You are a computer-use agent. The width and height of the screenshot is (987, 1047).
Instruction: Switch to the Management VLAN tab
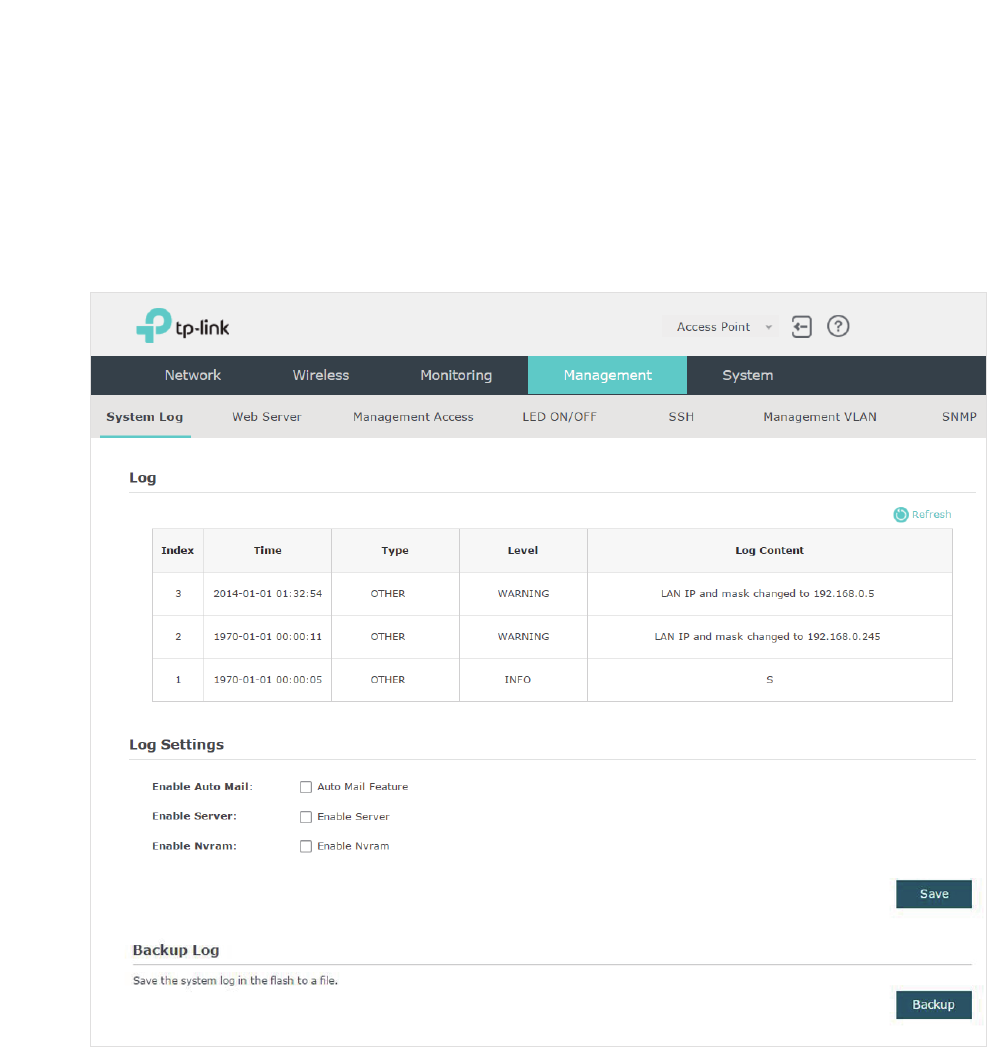pos(820,417)
